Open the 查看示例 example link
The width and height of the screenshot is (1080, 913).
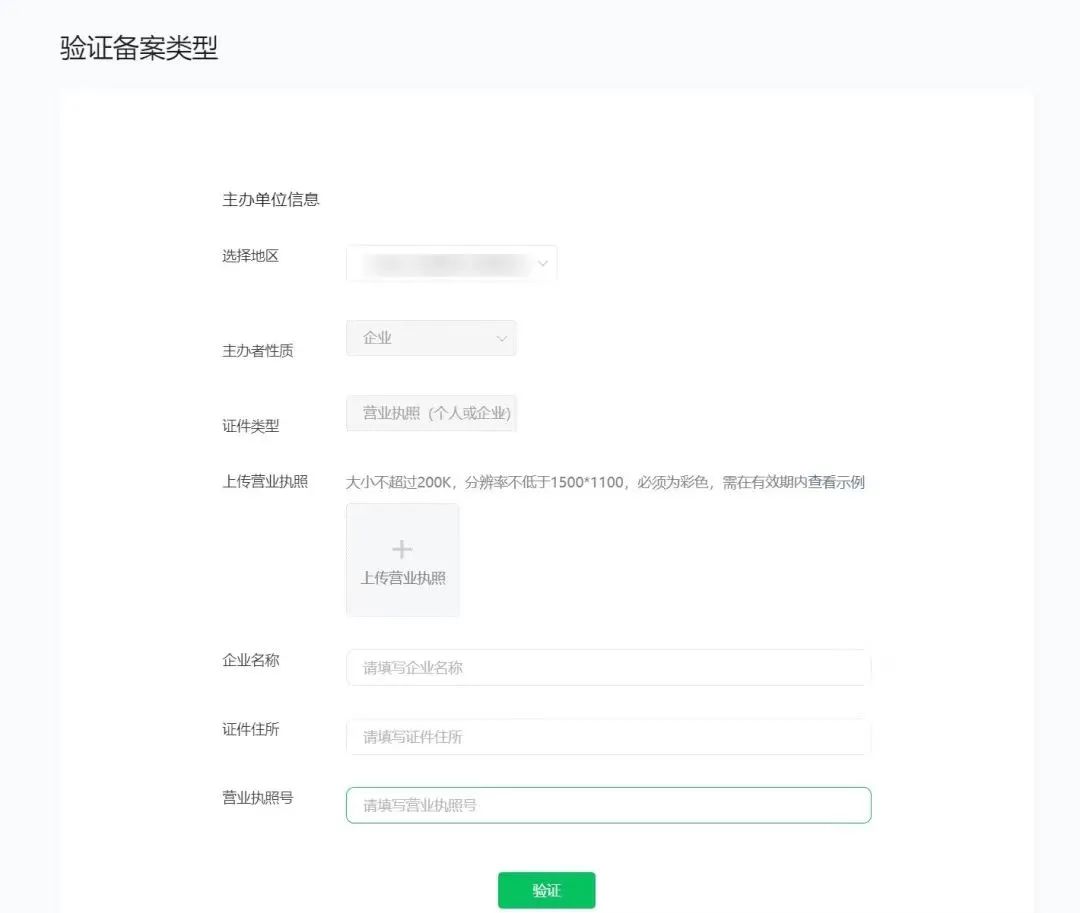click(836, 482)
